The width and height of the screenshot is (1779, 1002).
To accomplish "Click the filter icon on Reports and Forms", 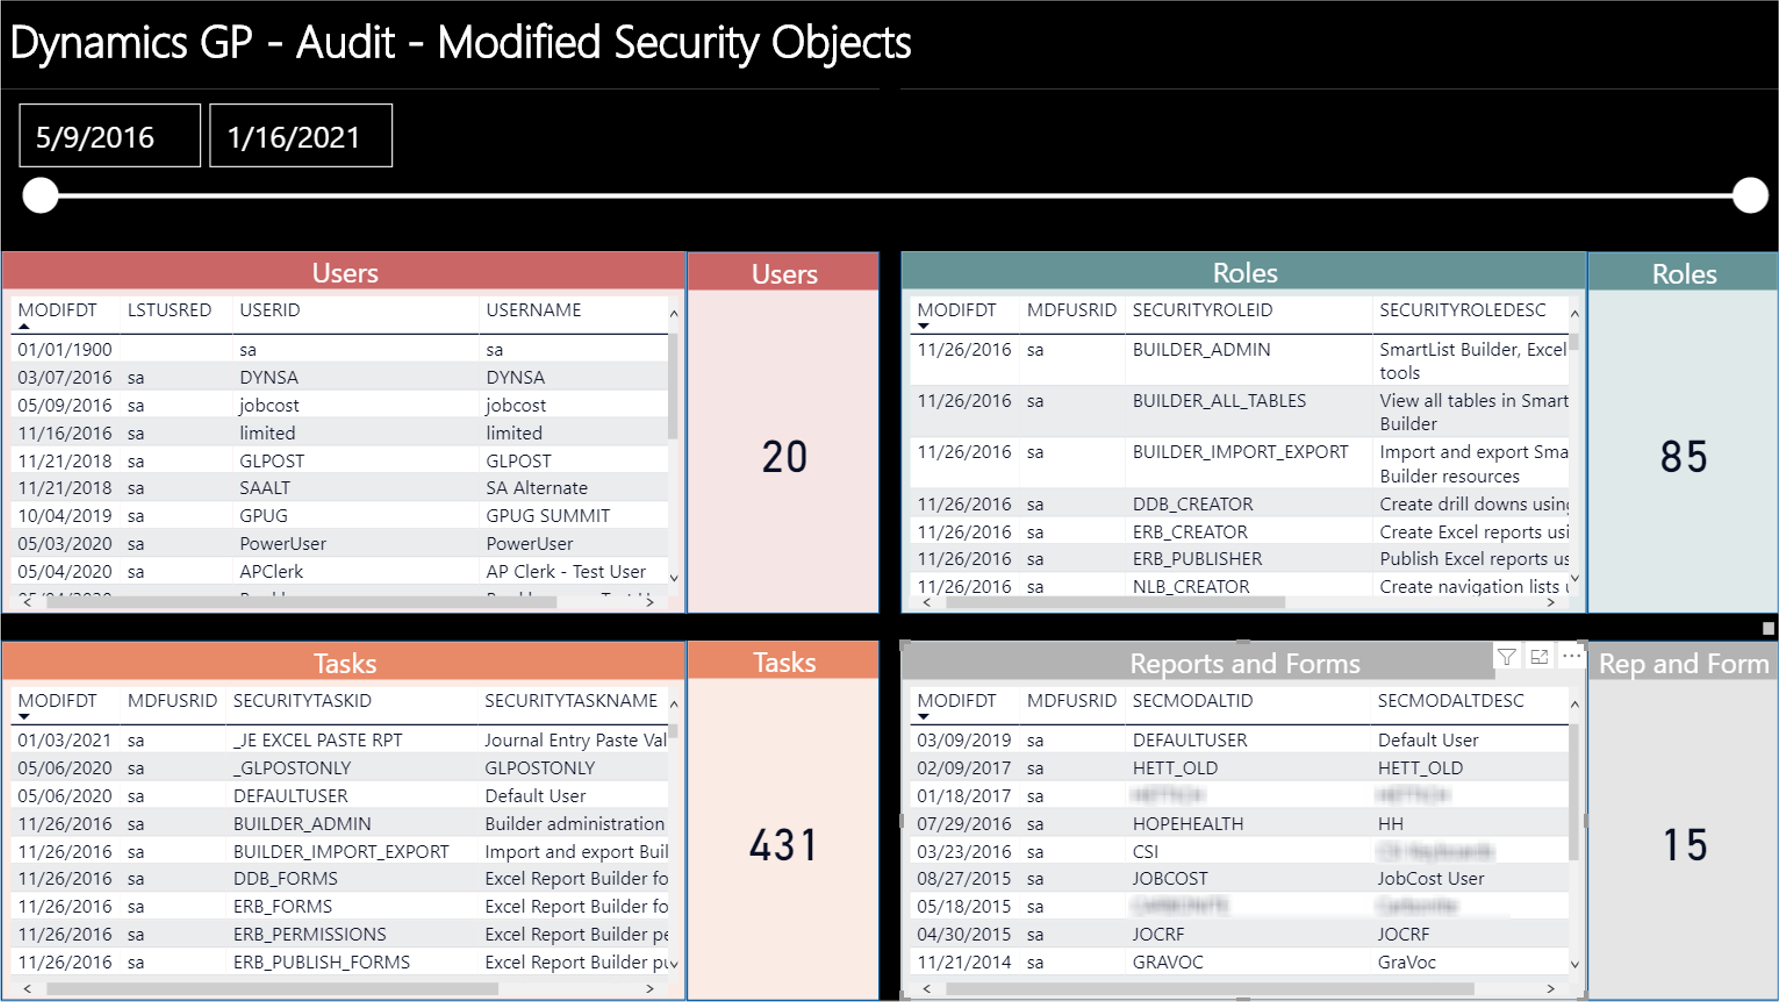I will 1506,657.
